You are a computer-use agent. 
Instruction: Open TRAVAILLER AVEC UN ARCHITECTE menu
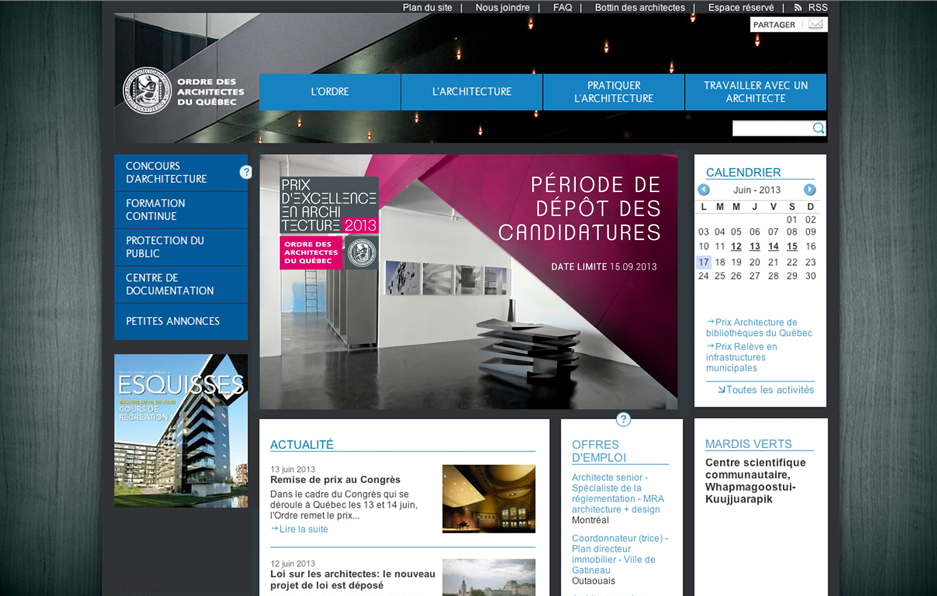click(x=756, y=91)
